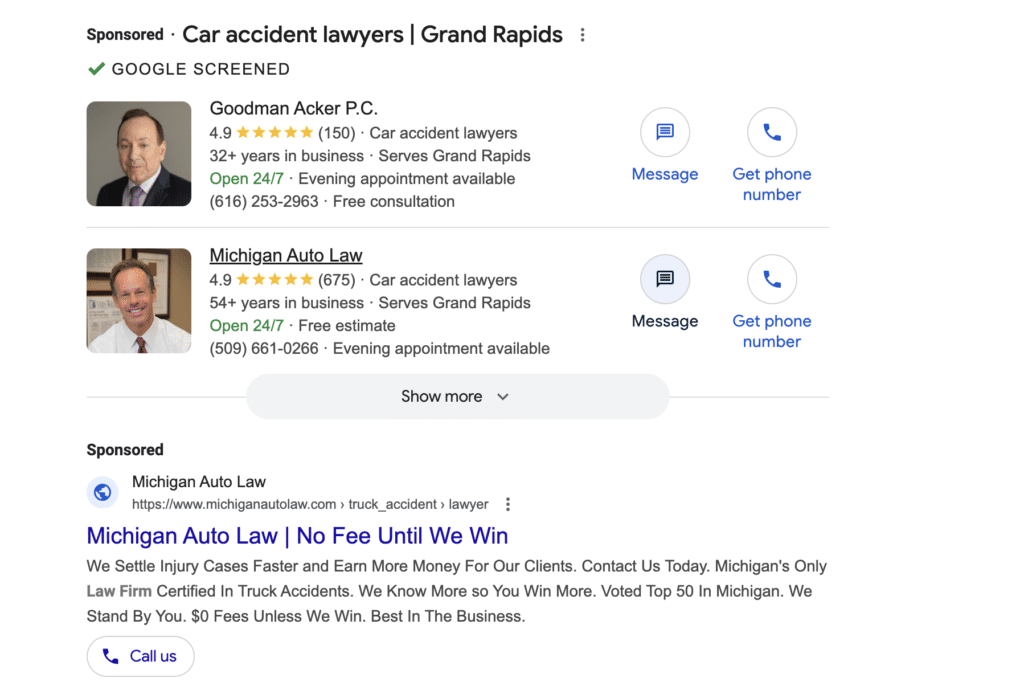The width and height of the screenshot is (1024, 694).
Task: Open the Message icon for Michigan Auto Law
Action: 665,279
